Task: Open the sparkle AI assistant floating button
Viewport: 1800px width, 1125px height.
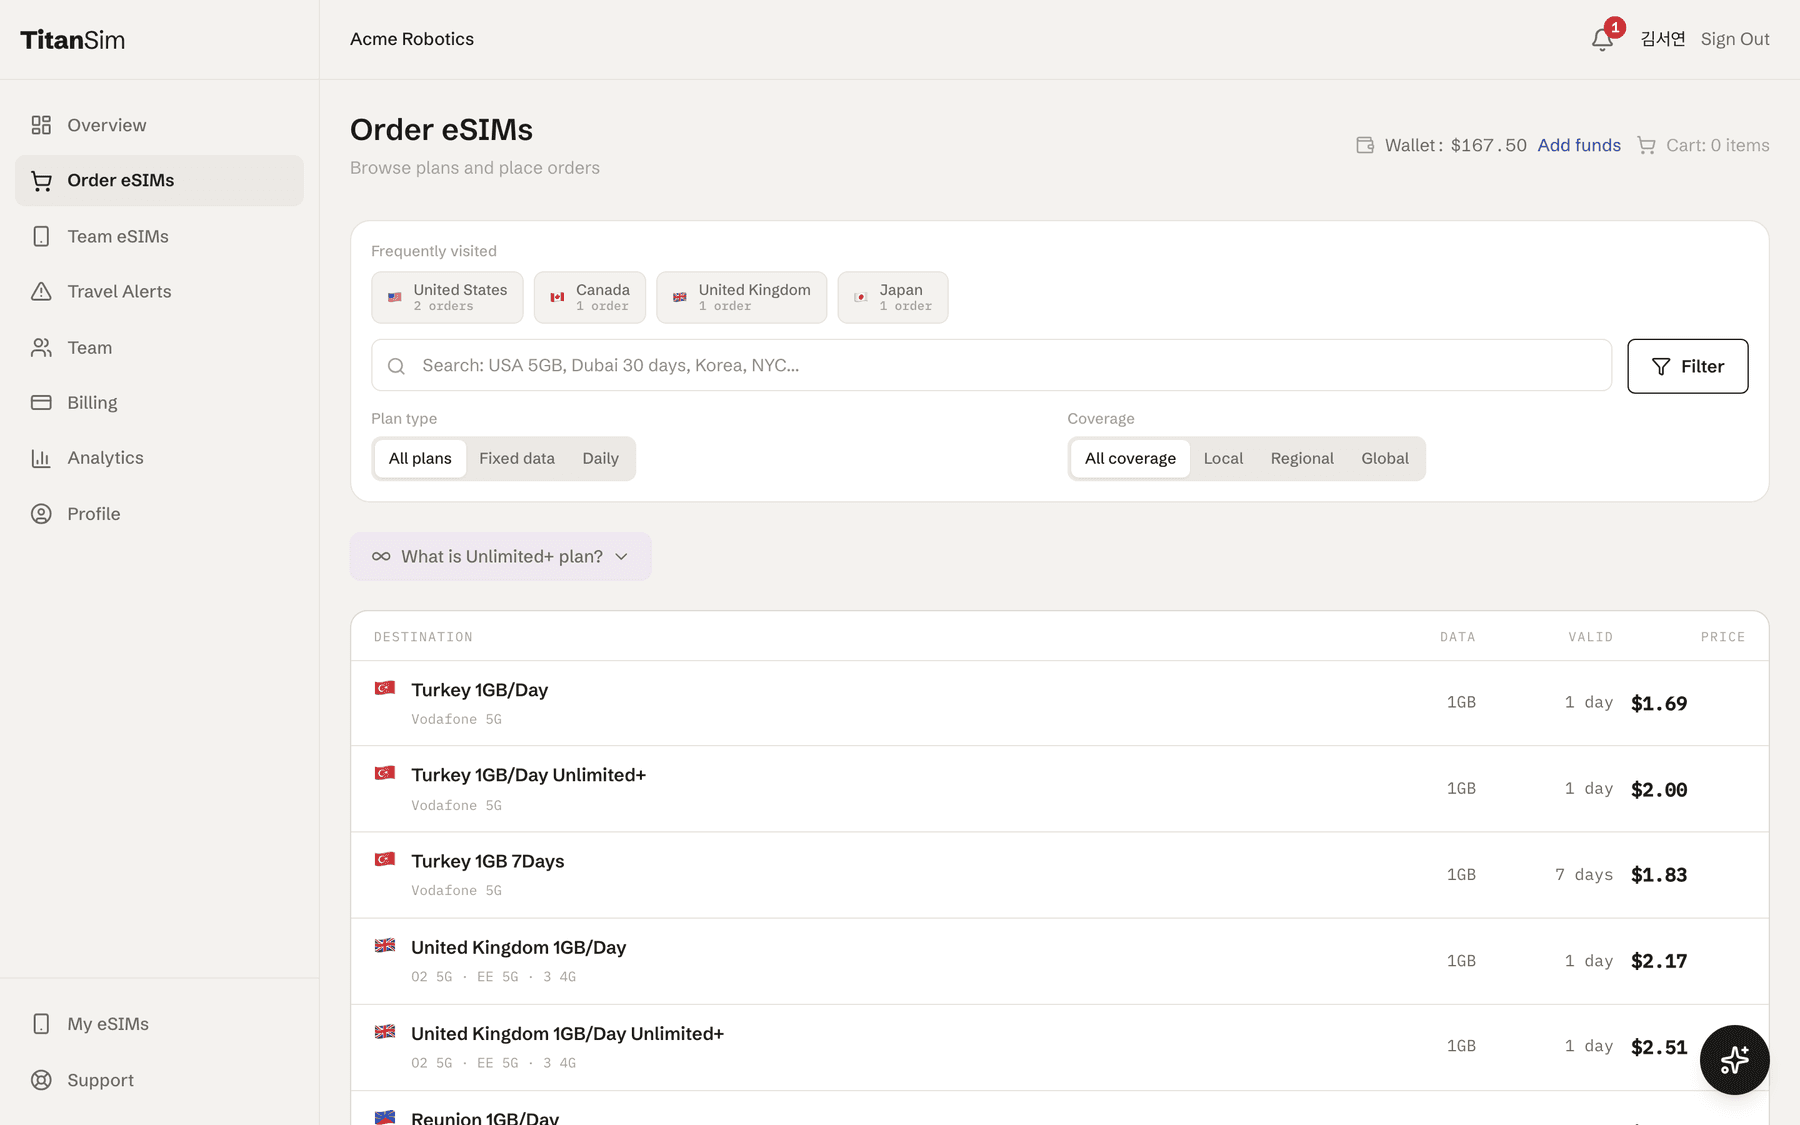Action: 1735,1060
